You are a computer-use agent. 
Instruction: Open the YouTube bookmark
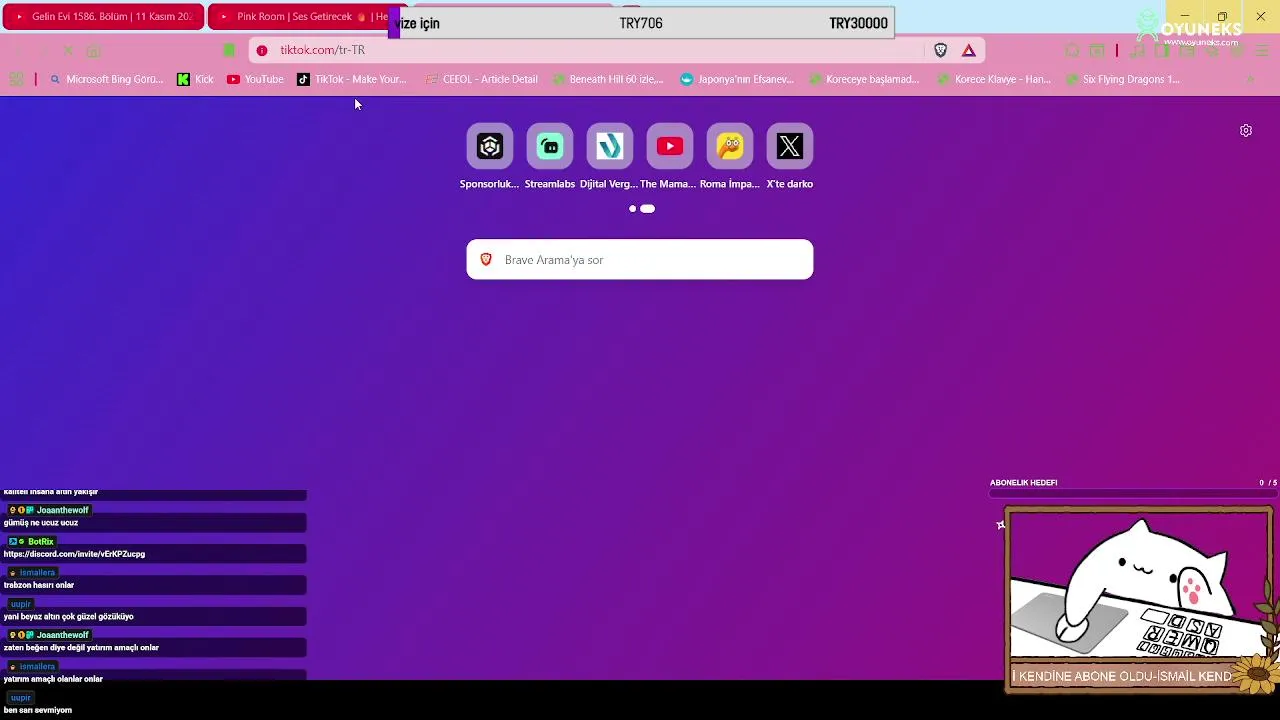pyautogui.click(x=255, y=79)
